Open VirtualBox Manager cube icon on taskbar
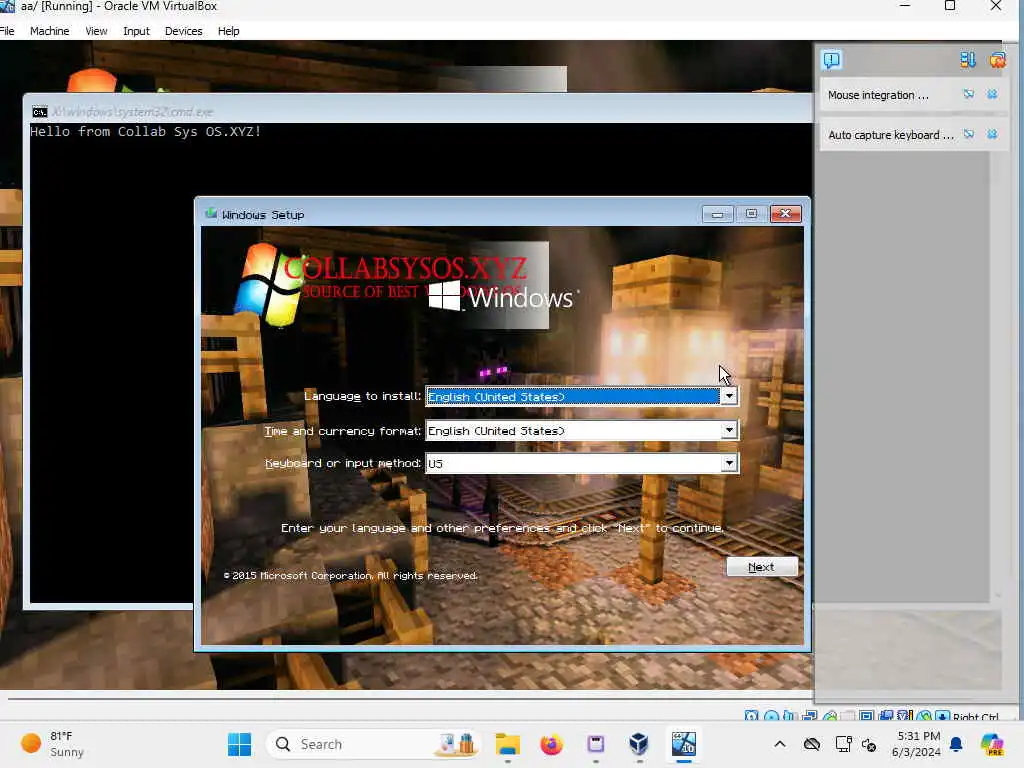The height and width of the screenshot is (768, 1024). coord(639,744)
